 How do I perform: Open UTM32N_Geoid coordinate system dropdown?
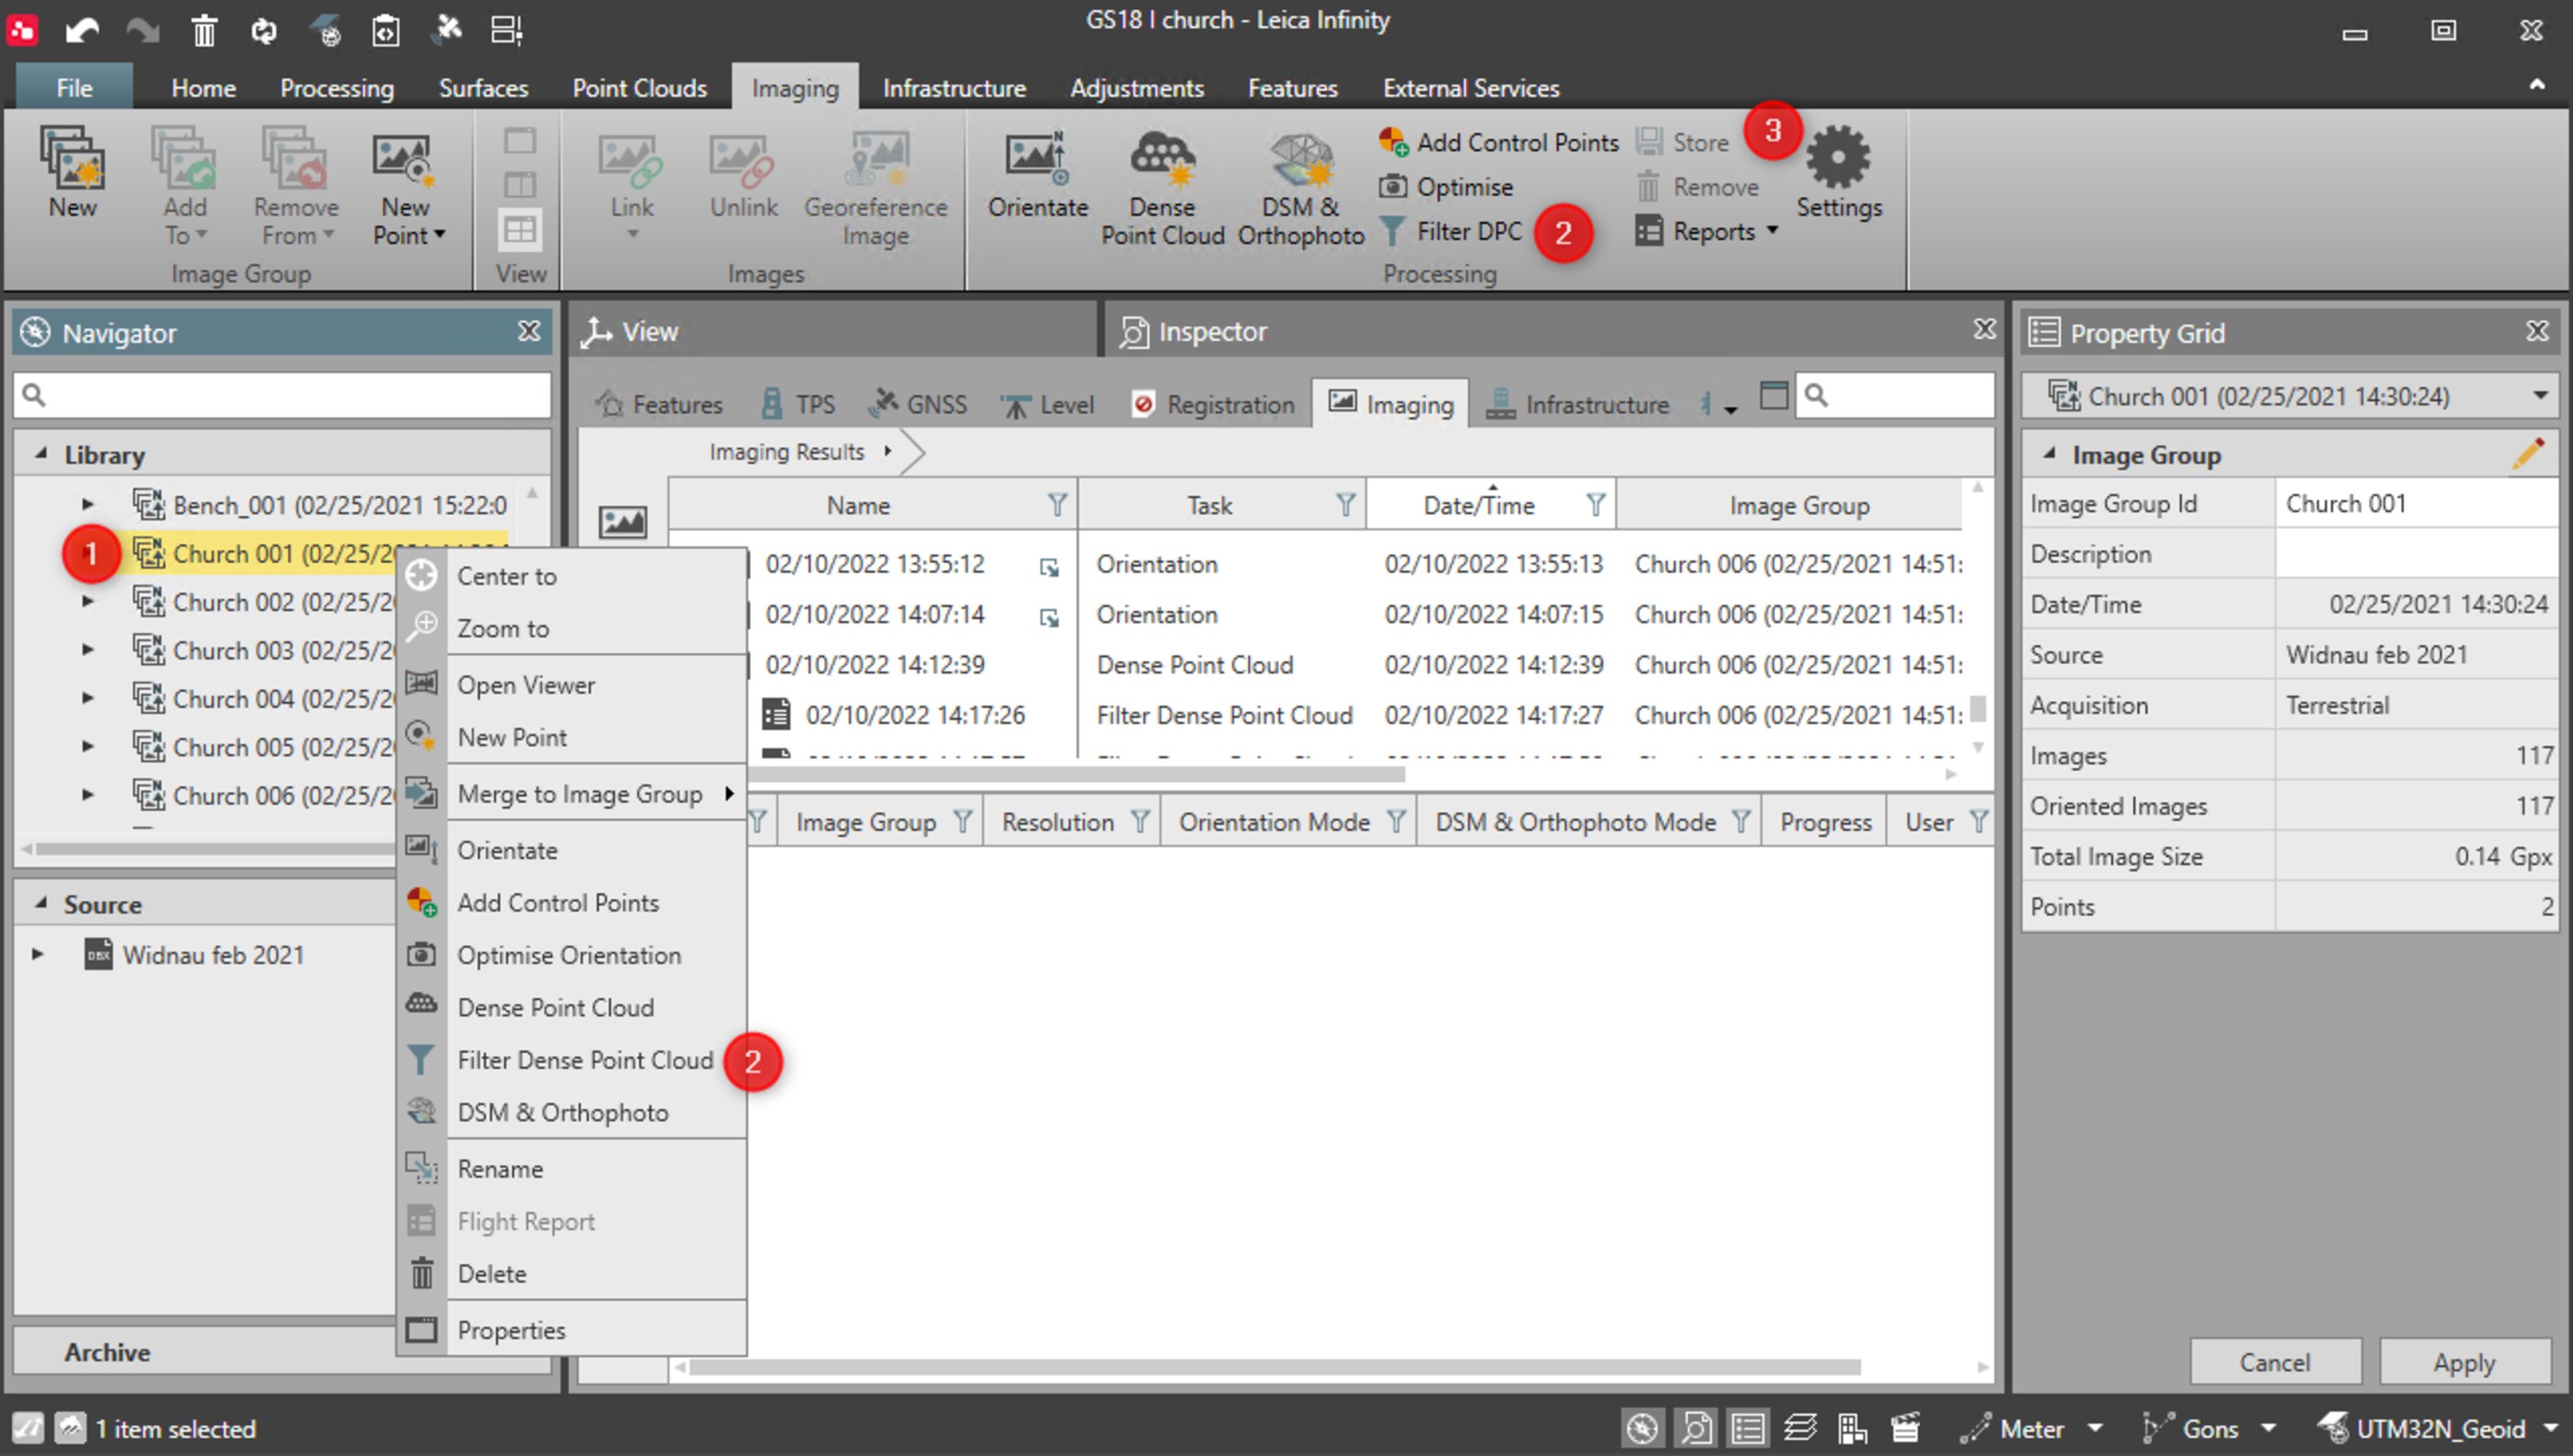point(2550,1428)
